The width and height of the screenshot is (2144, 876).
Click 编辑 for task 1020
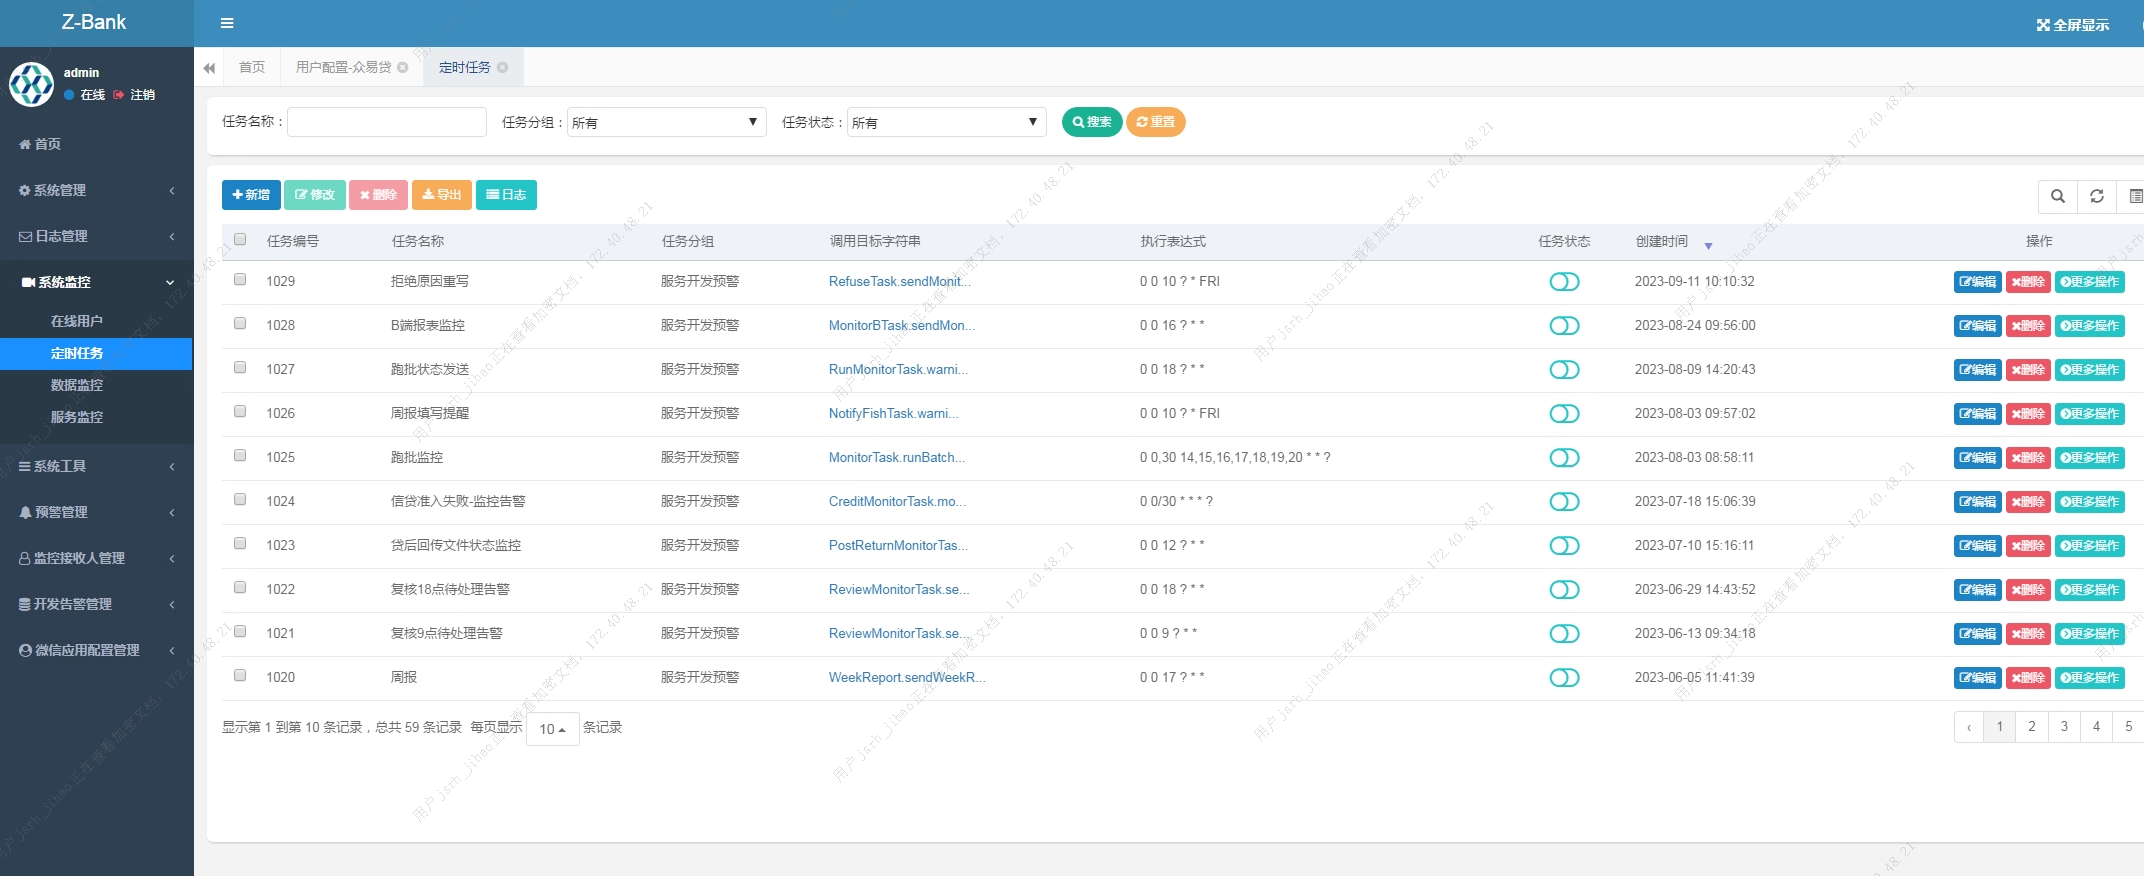pos(1977,678)
